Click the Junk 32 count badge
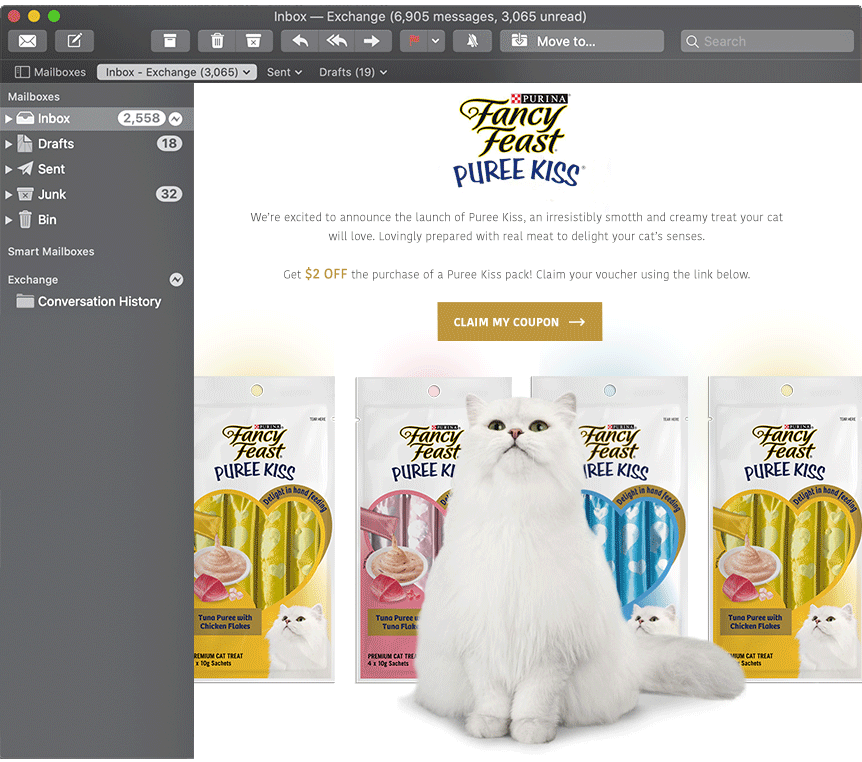 click(169, 194)
